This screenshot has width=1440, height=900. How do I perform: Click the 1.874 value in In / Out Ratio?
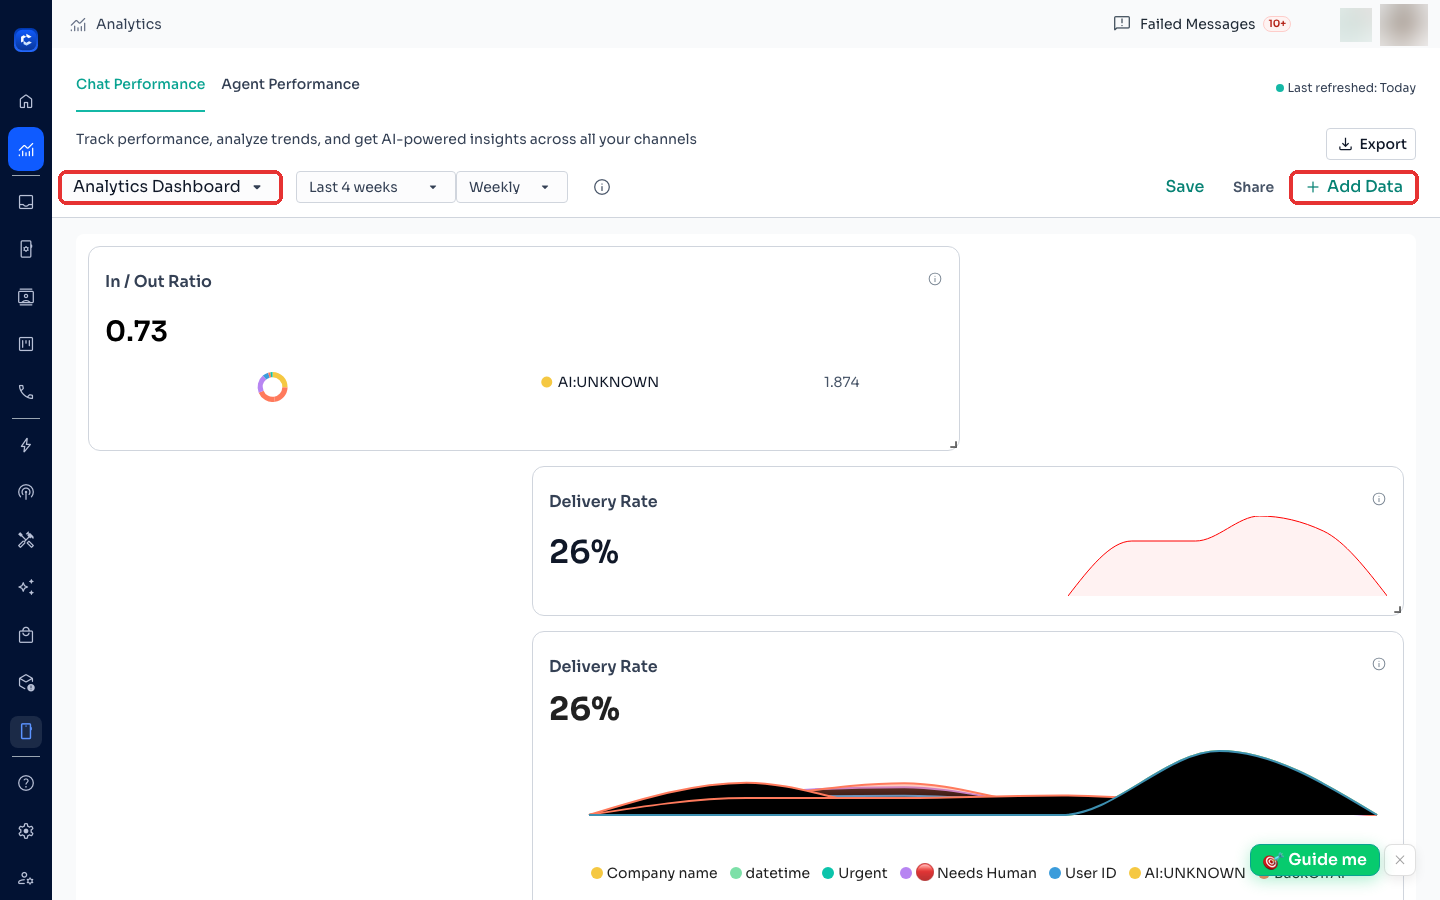[x=841, y=382]
